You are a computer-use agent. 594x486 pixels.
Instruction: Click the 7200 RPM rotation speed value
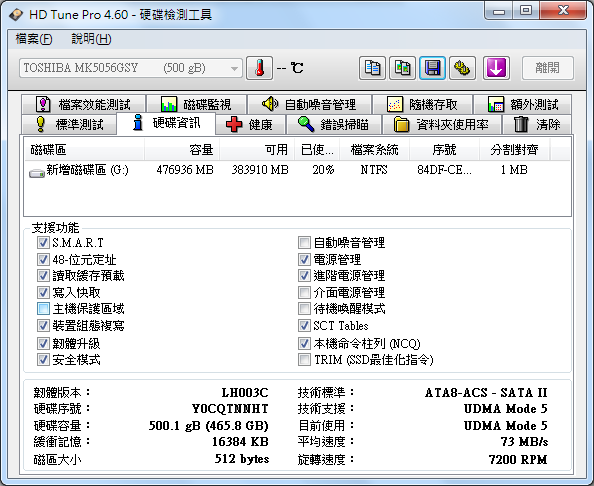518,460
